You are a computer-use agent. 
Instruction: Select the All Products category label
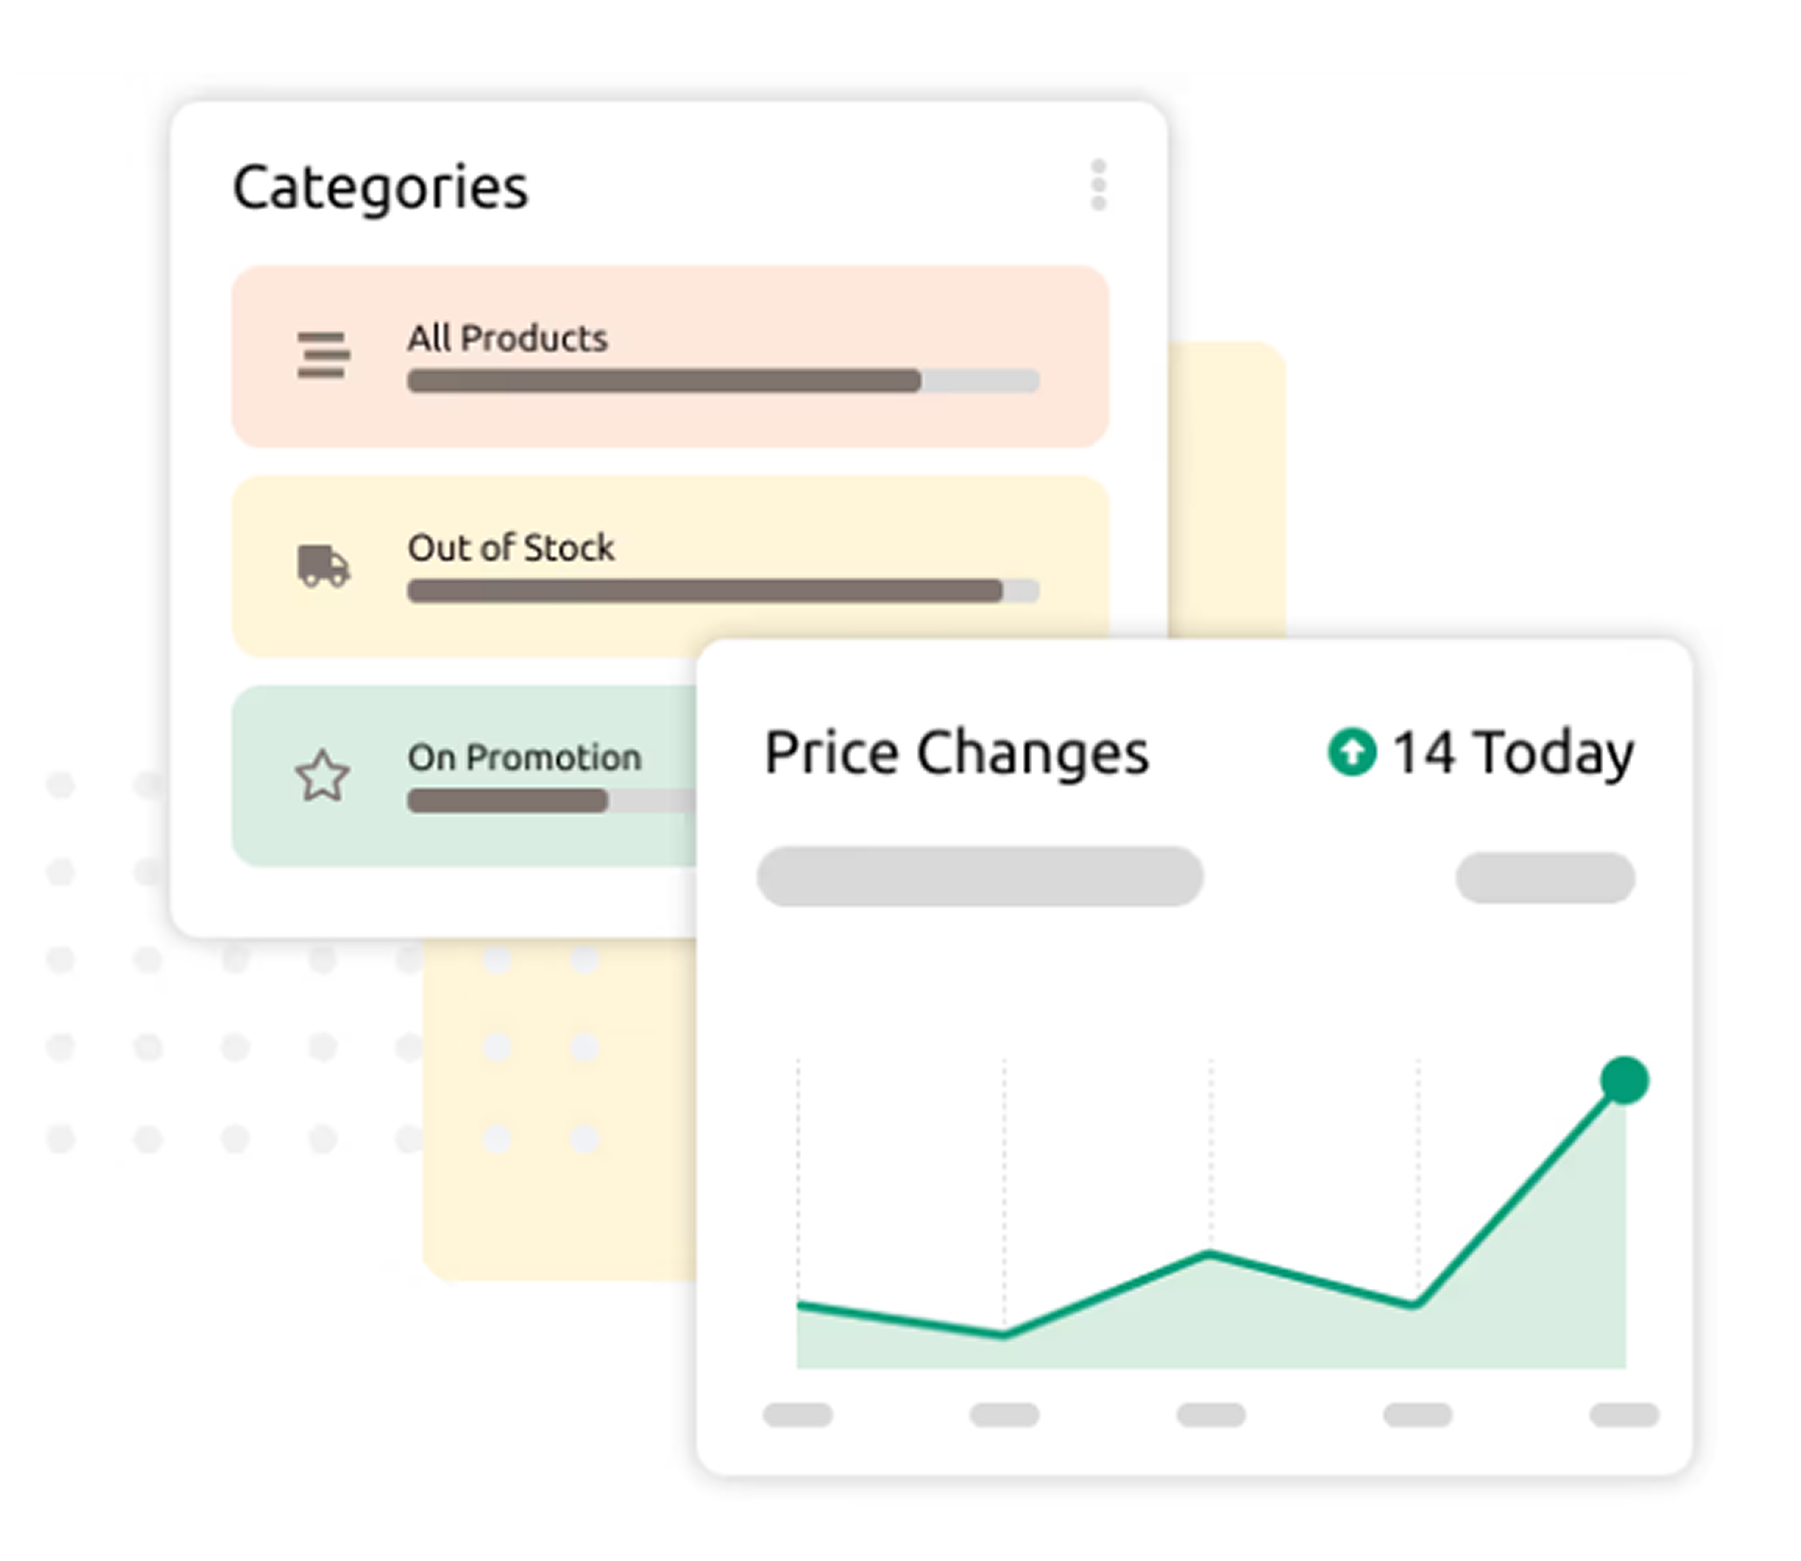(x=507, y=339)
